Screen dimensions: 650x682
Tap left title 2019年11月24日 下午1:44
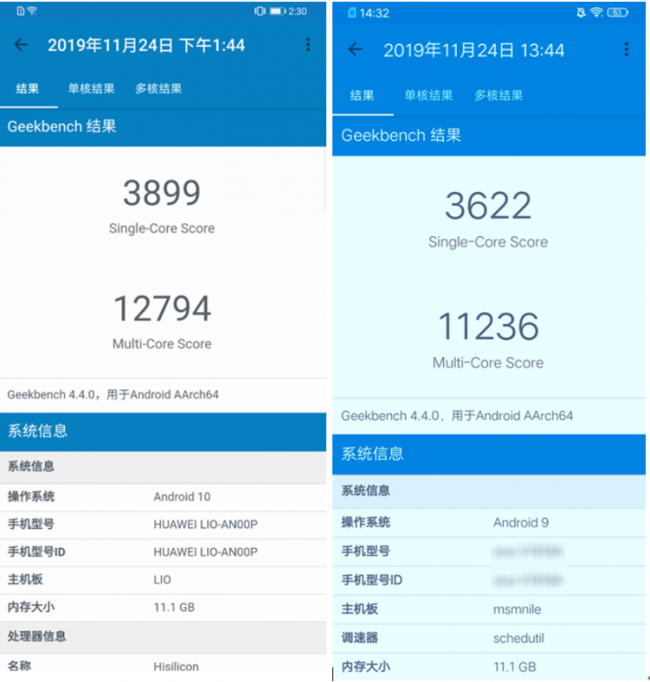tap(146, 45)
